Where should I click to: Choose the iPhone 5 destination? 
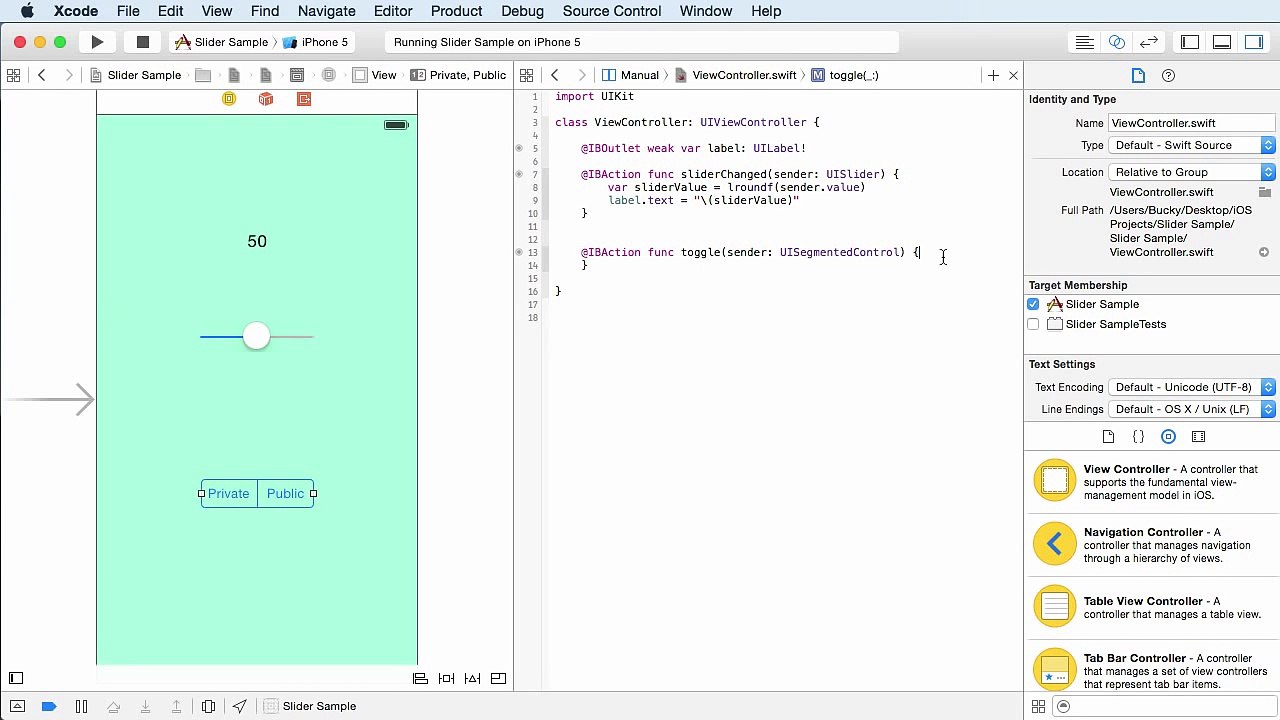click(x=316, y=42)
